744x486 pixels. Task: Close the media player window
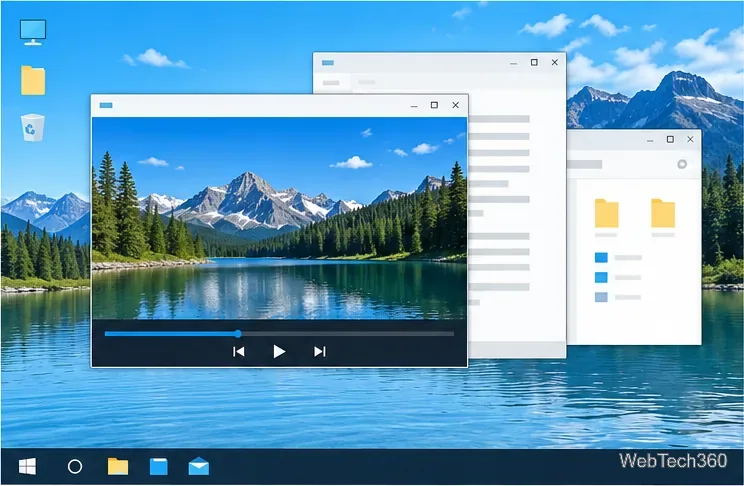tap(456, 105)
